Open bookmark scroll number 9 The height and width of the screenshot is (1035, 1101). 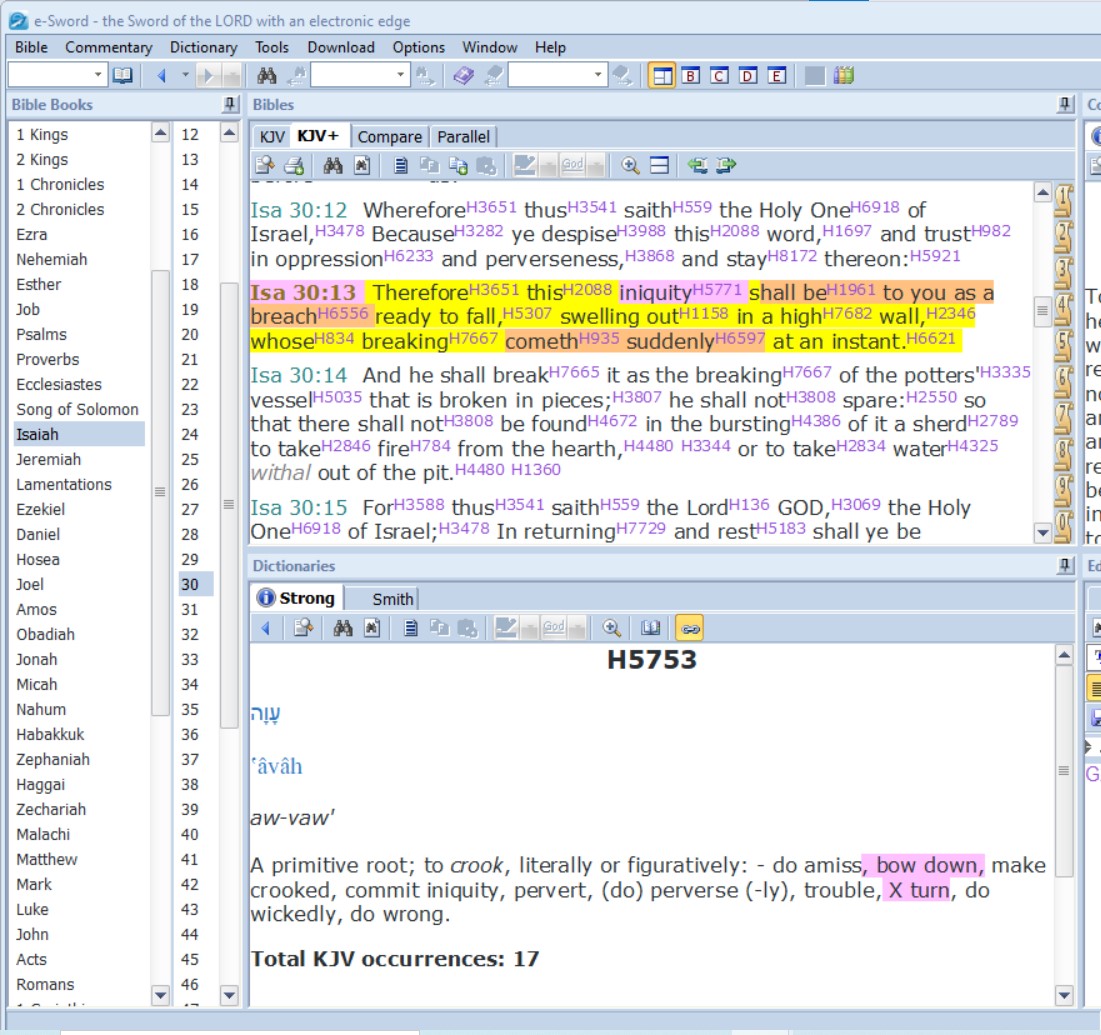pyautogui.click(x=1064, y=492)
